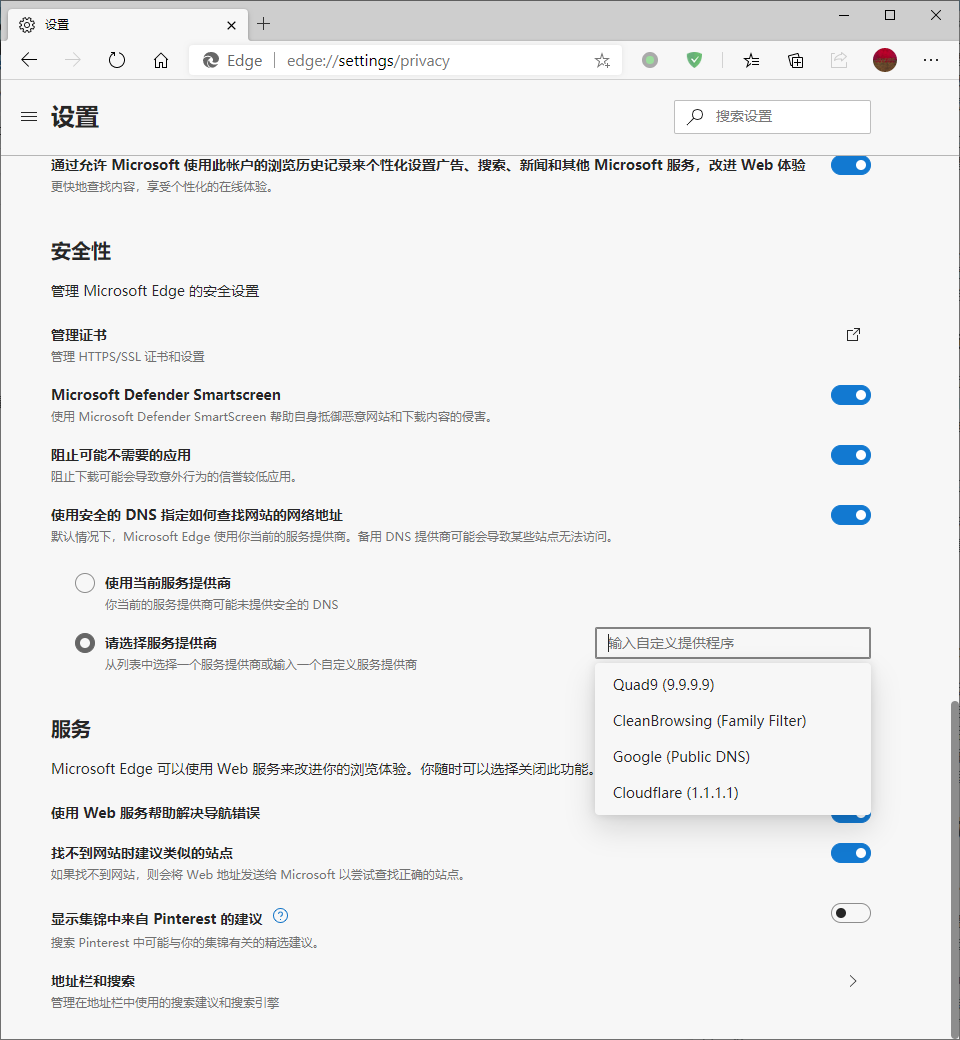Add this page to favorites star
Image resolution: width=960 pixels, height=1040 pixels.
pos(602,60)
